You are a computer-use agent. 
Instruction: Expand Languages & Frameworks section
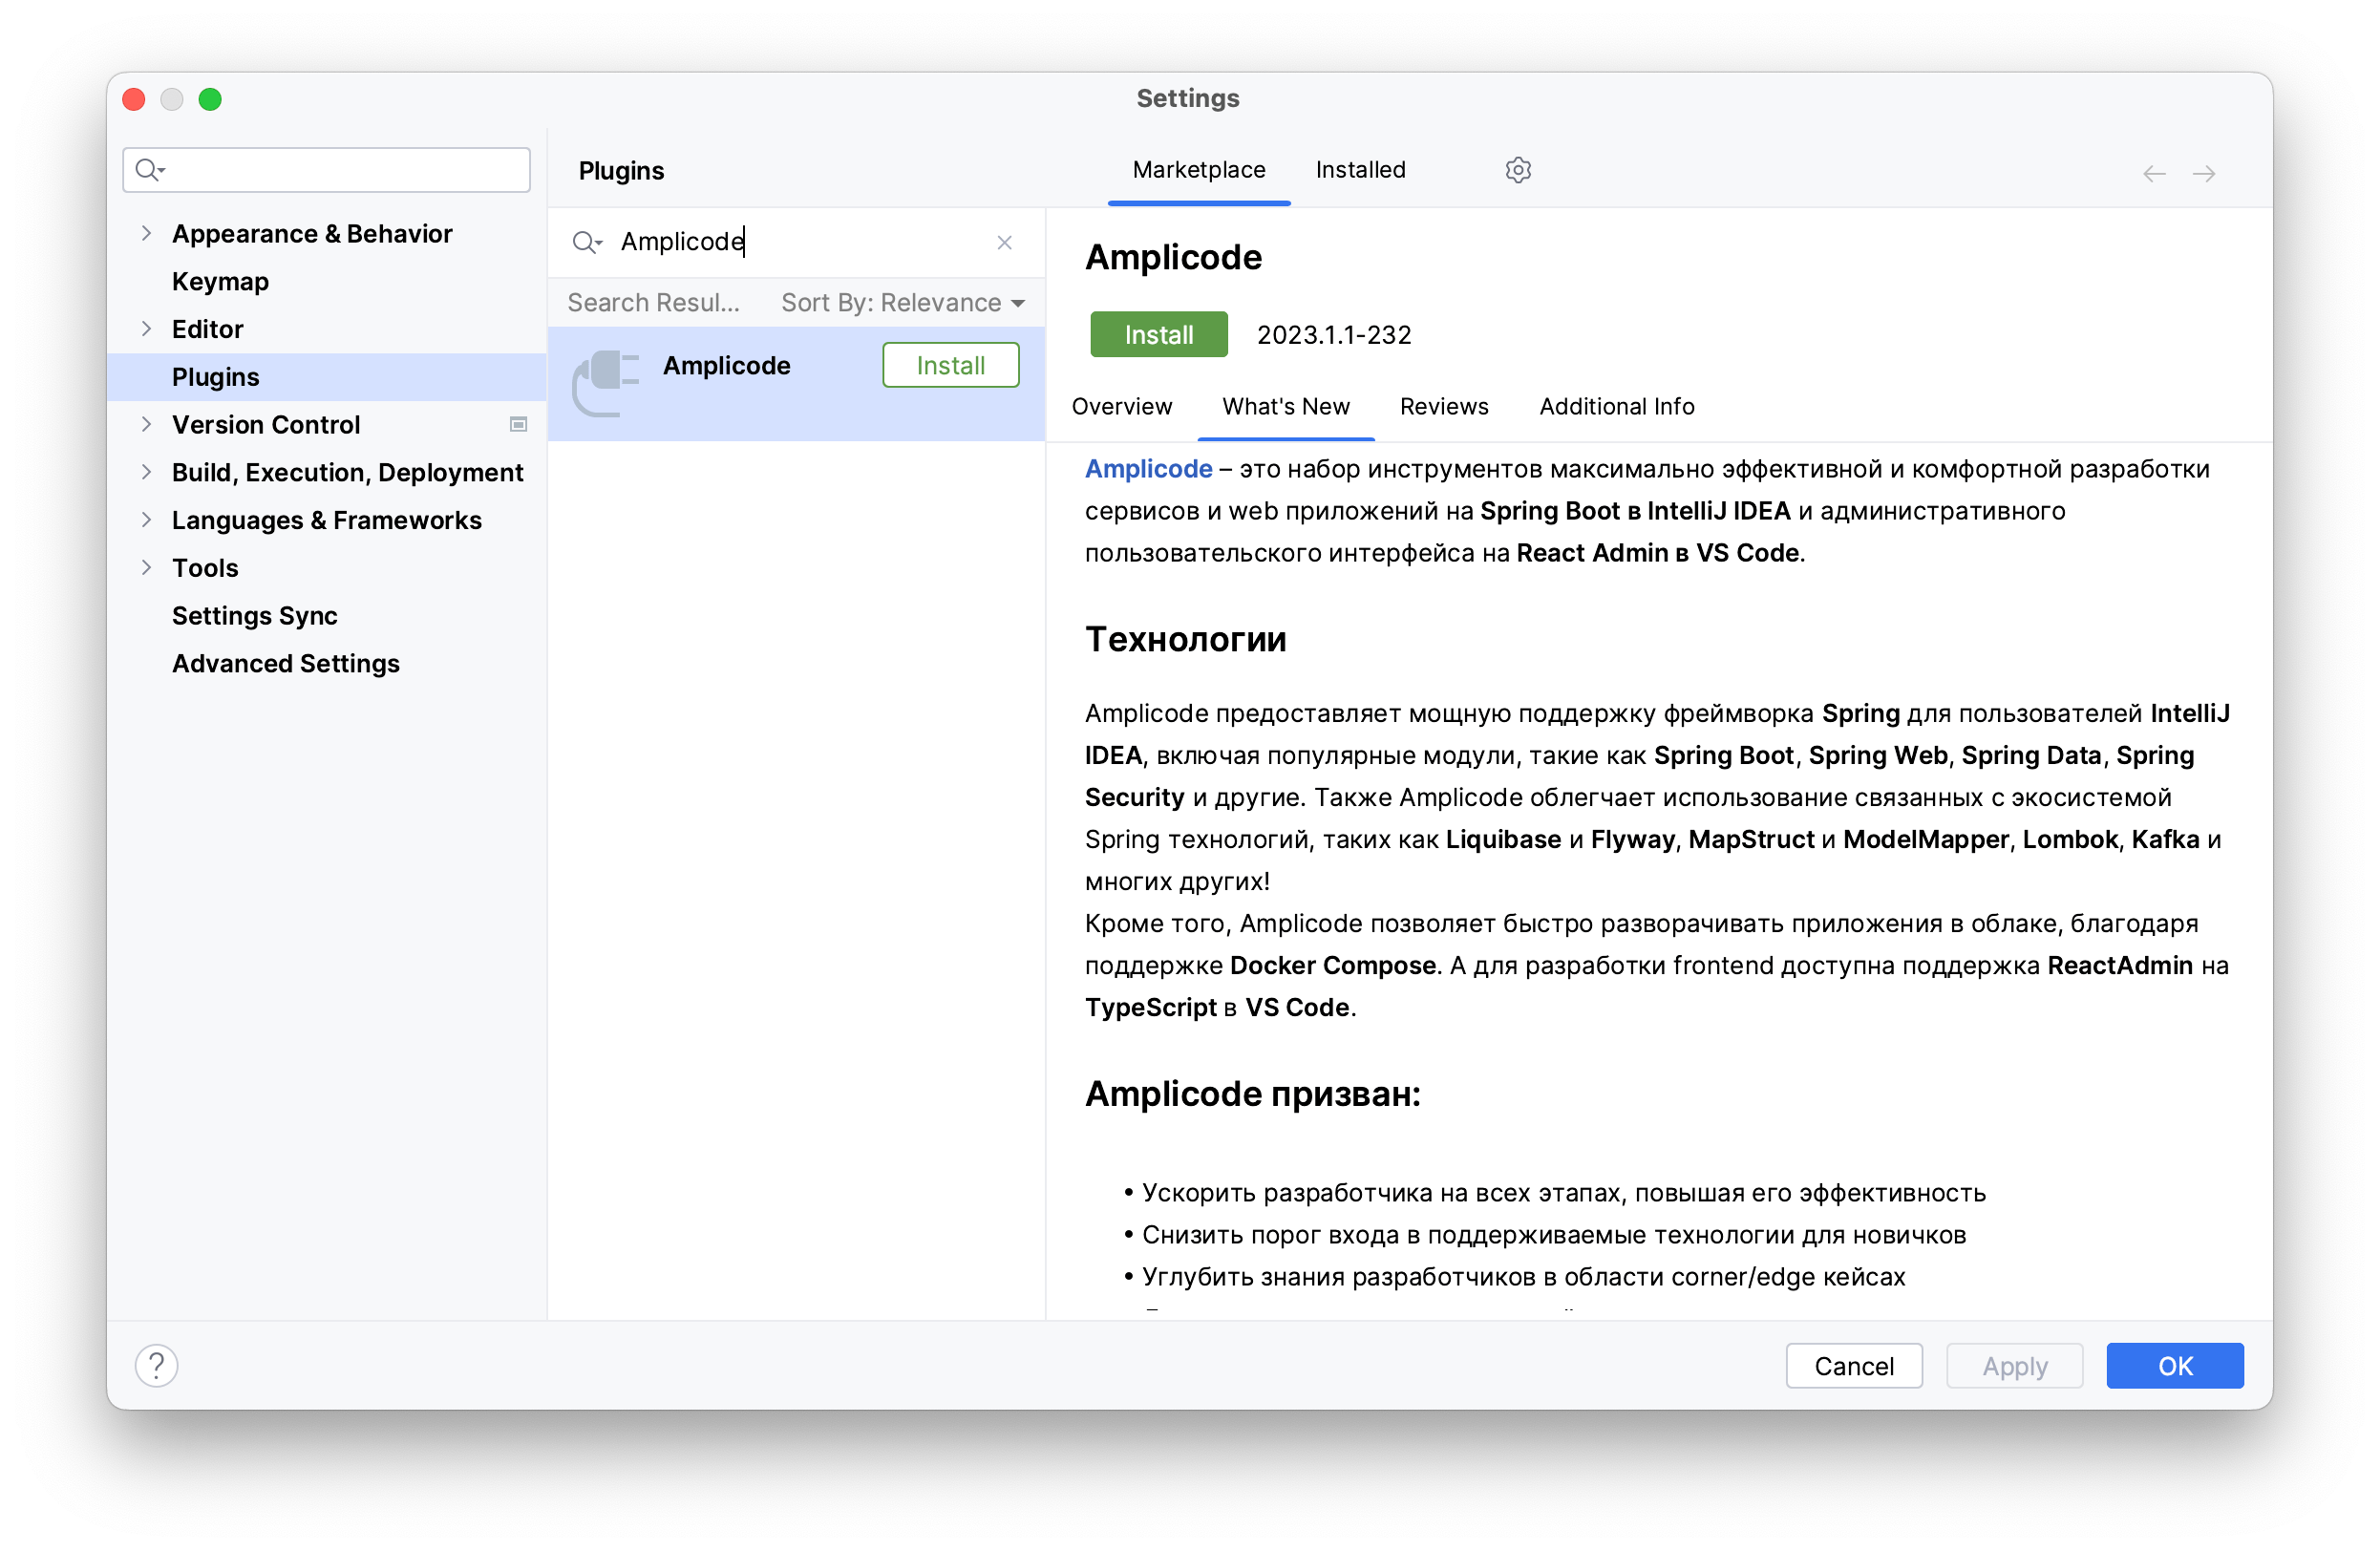(x=146, y=520)
